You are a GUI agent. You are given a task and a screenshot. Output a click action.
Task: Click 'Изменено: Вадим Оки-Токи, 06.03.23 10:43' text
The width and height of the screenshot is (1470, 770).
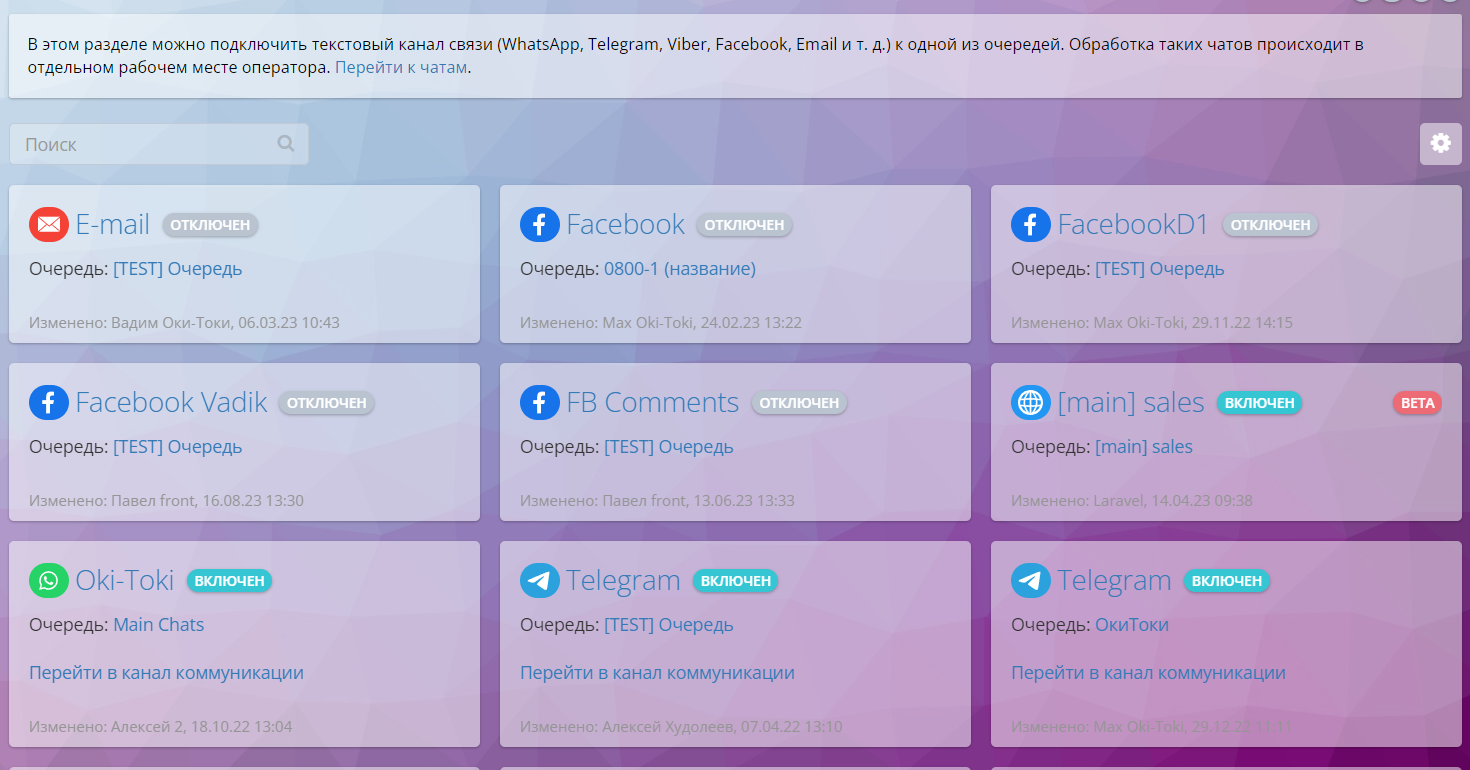point(185,322)
